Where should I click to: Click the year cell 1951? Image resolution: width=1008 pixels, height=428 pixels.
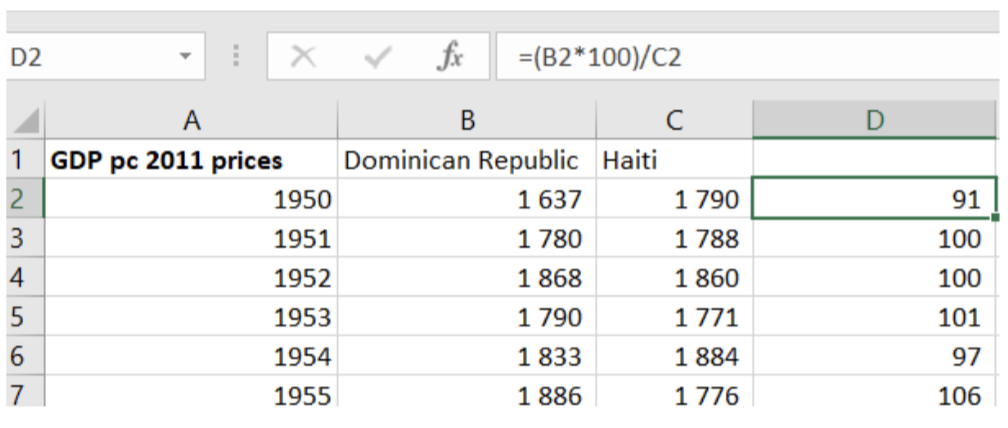pyautogui.click(x=191, y=238)
